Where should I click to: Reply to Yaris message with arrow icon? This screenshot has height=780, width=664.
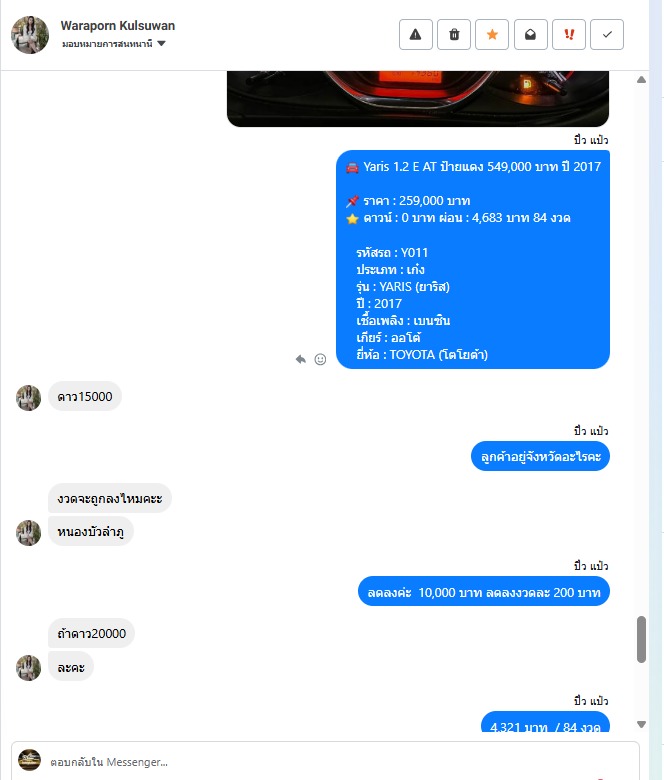coord(300,359)
